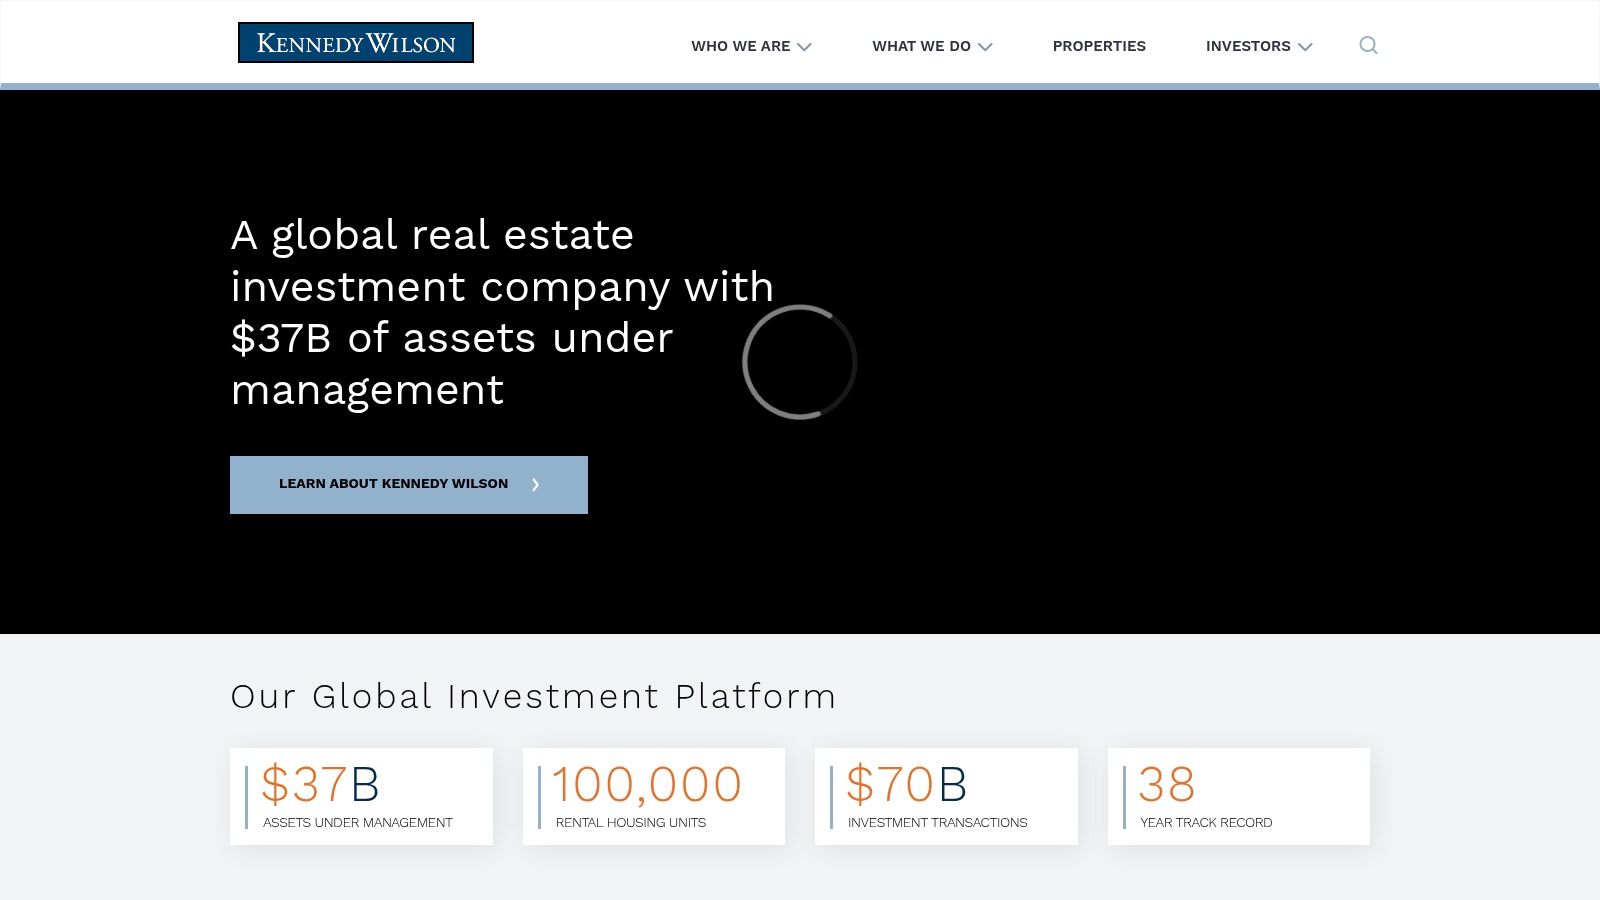Select the 100,000 rental housing units card
This screenshot has height=900, width=1600.
tap(654, 796)
